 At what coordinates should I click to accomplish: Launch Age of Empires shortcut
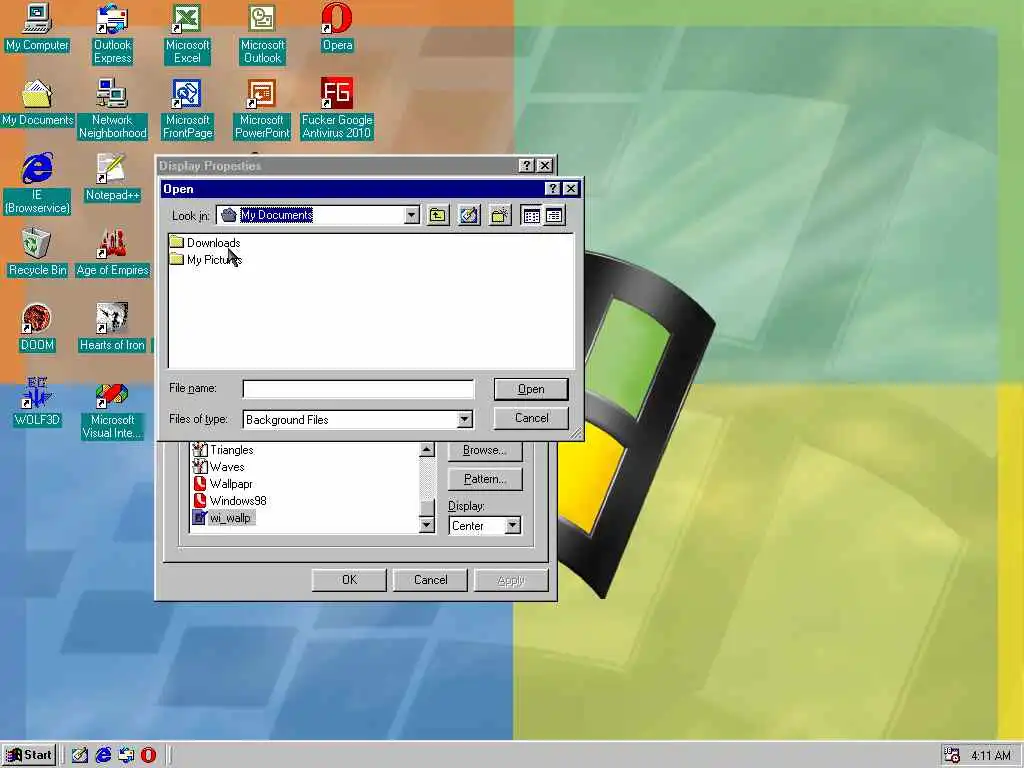coord(112,253)
